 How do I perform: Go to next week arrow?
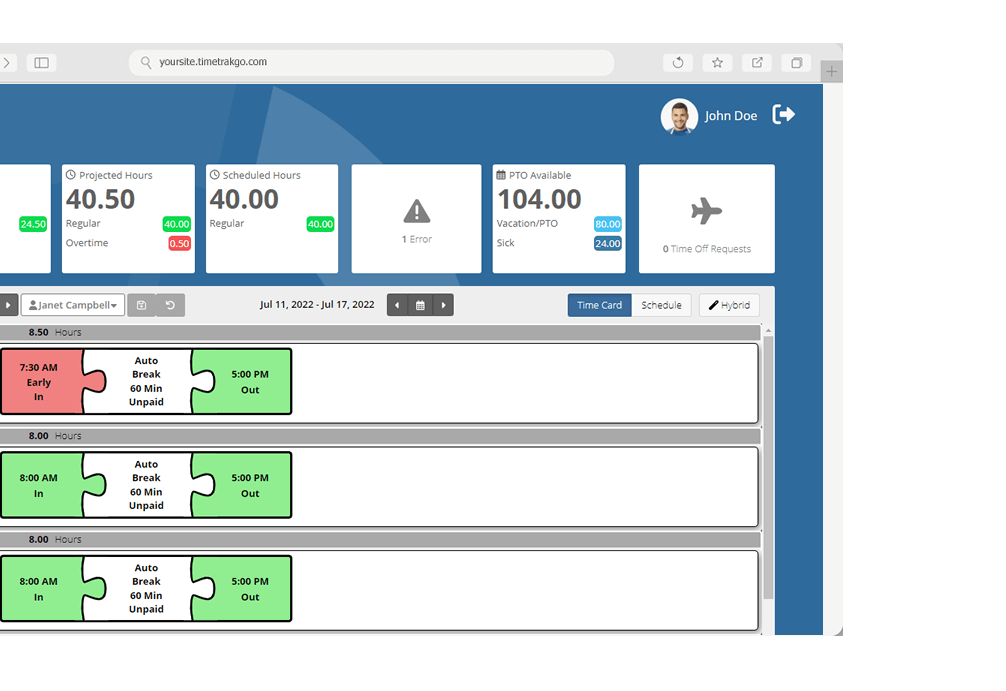click(x=443, y=305)
